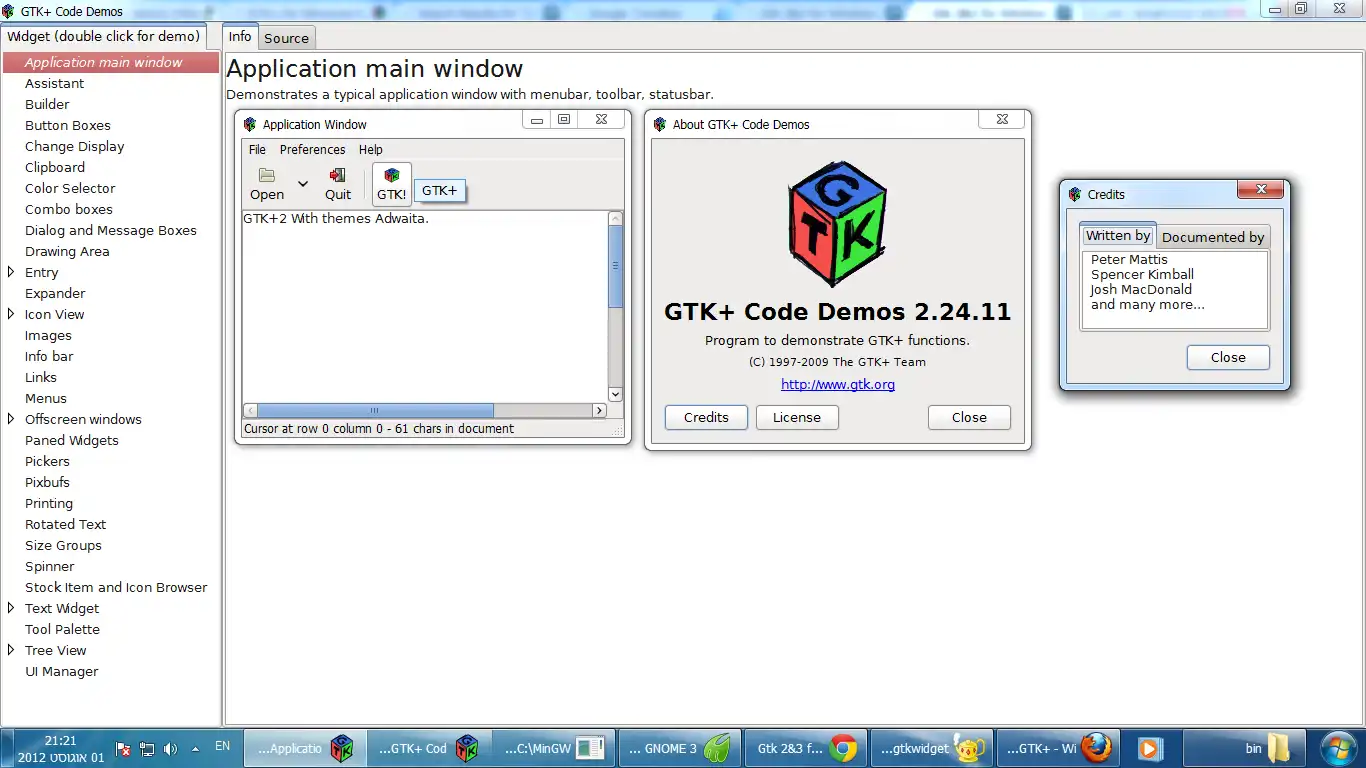1366x768 pixels.
Task: Click the volume speaker tray icon
Action: point(170,748)
